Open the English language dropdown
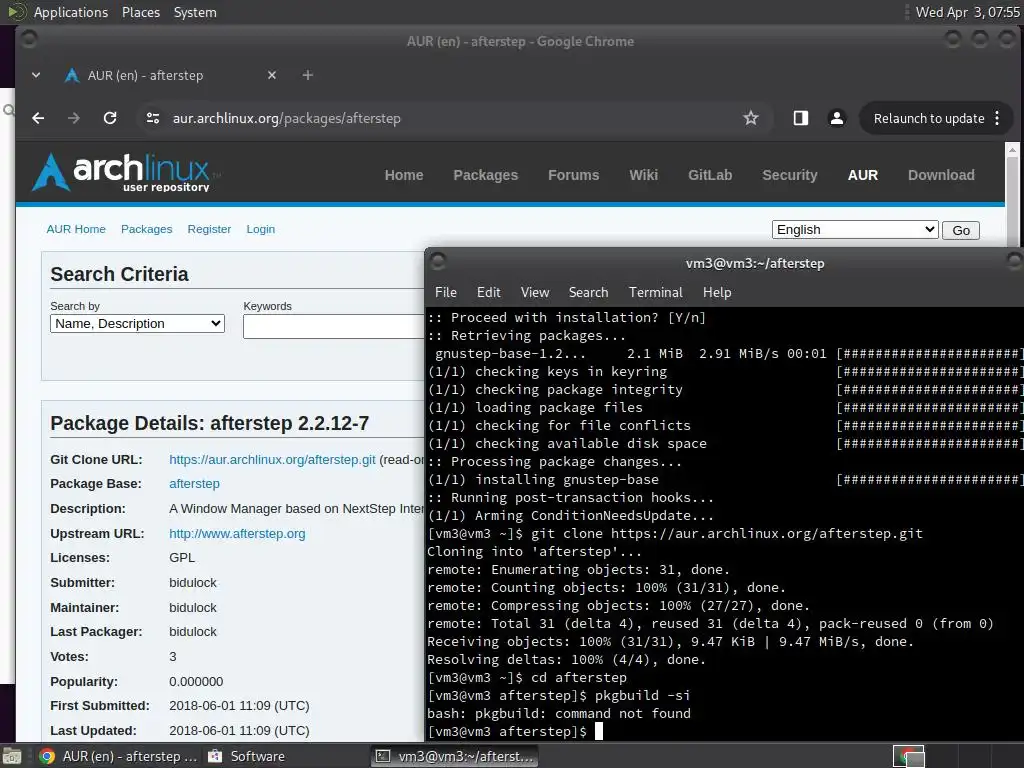 pos(855,230)
